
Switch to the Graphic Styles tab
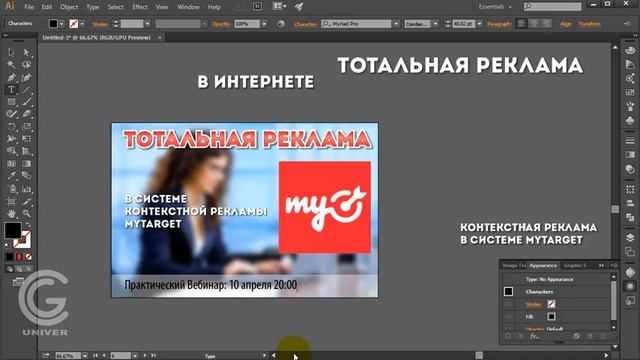pyautogui.click(x=575, y=265)
